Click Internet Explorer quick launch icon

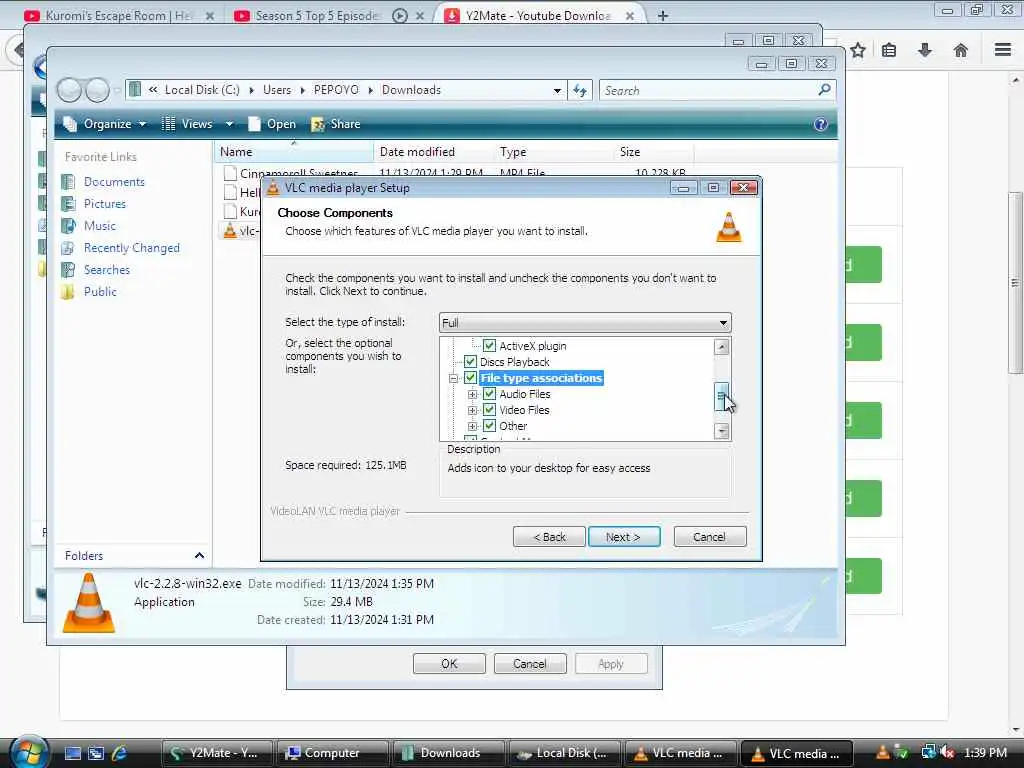tap(120, 753)
